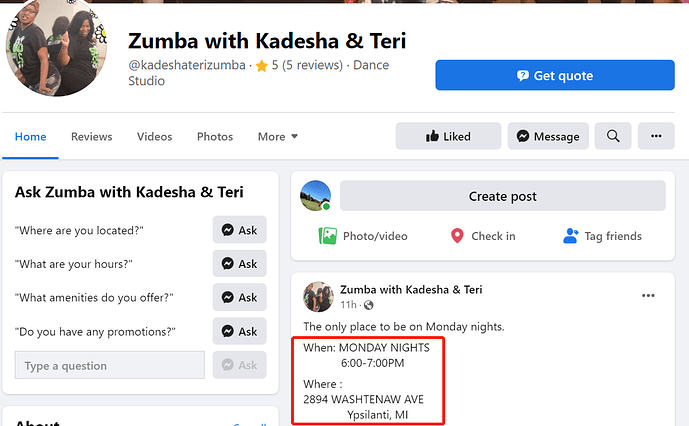Open the post options three-dot menu

click(648, 295)
